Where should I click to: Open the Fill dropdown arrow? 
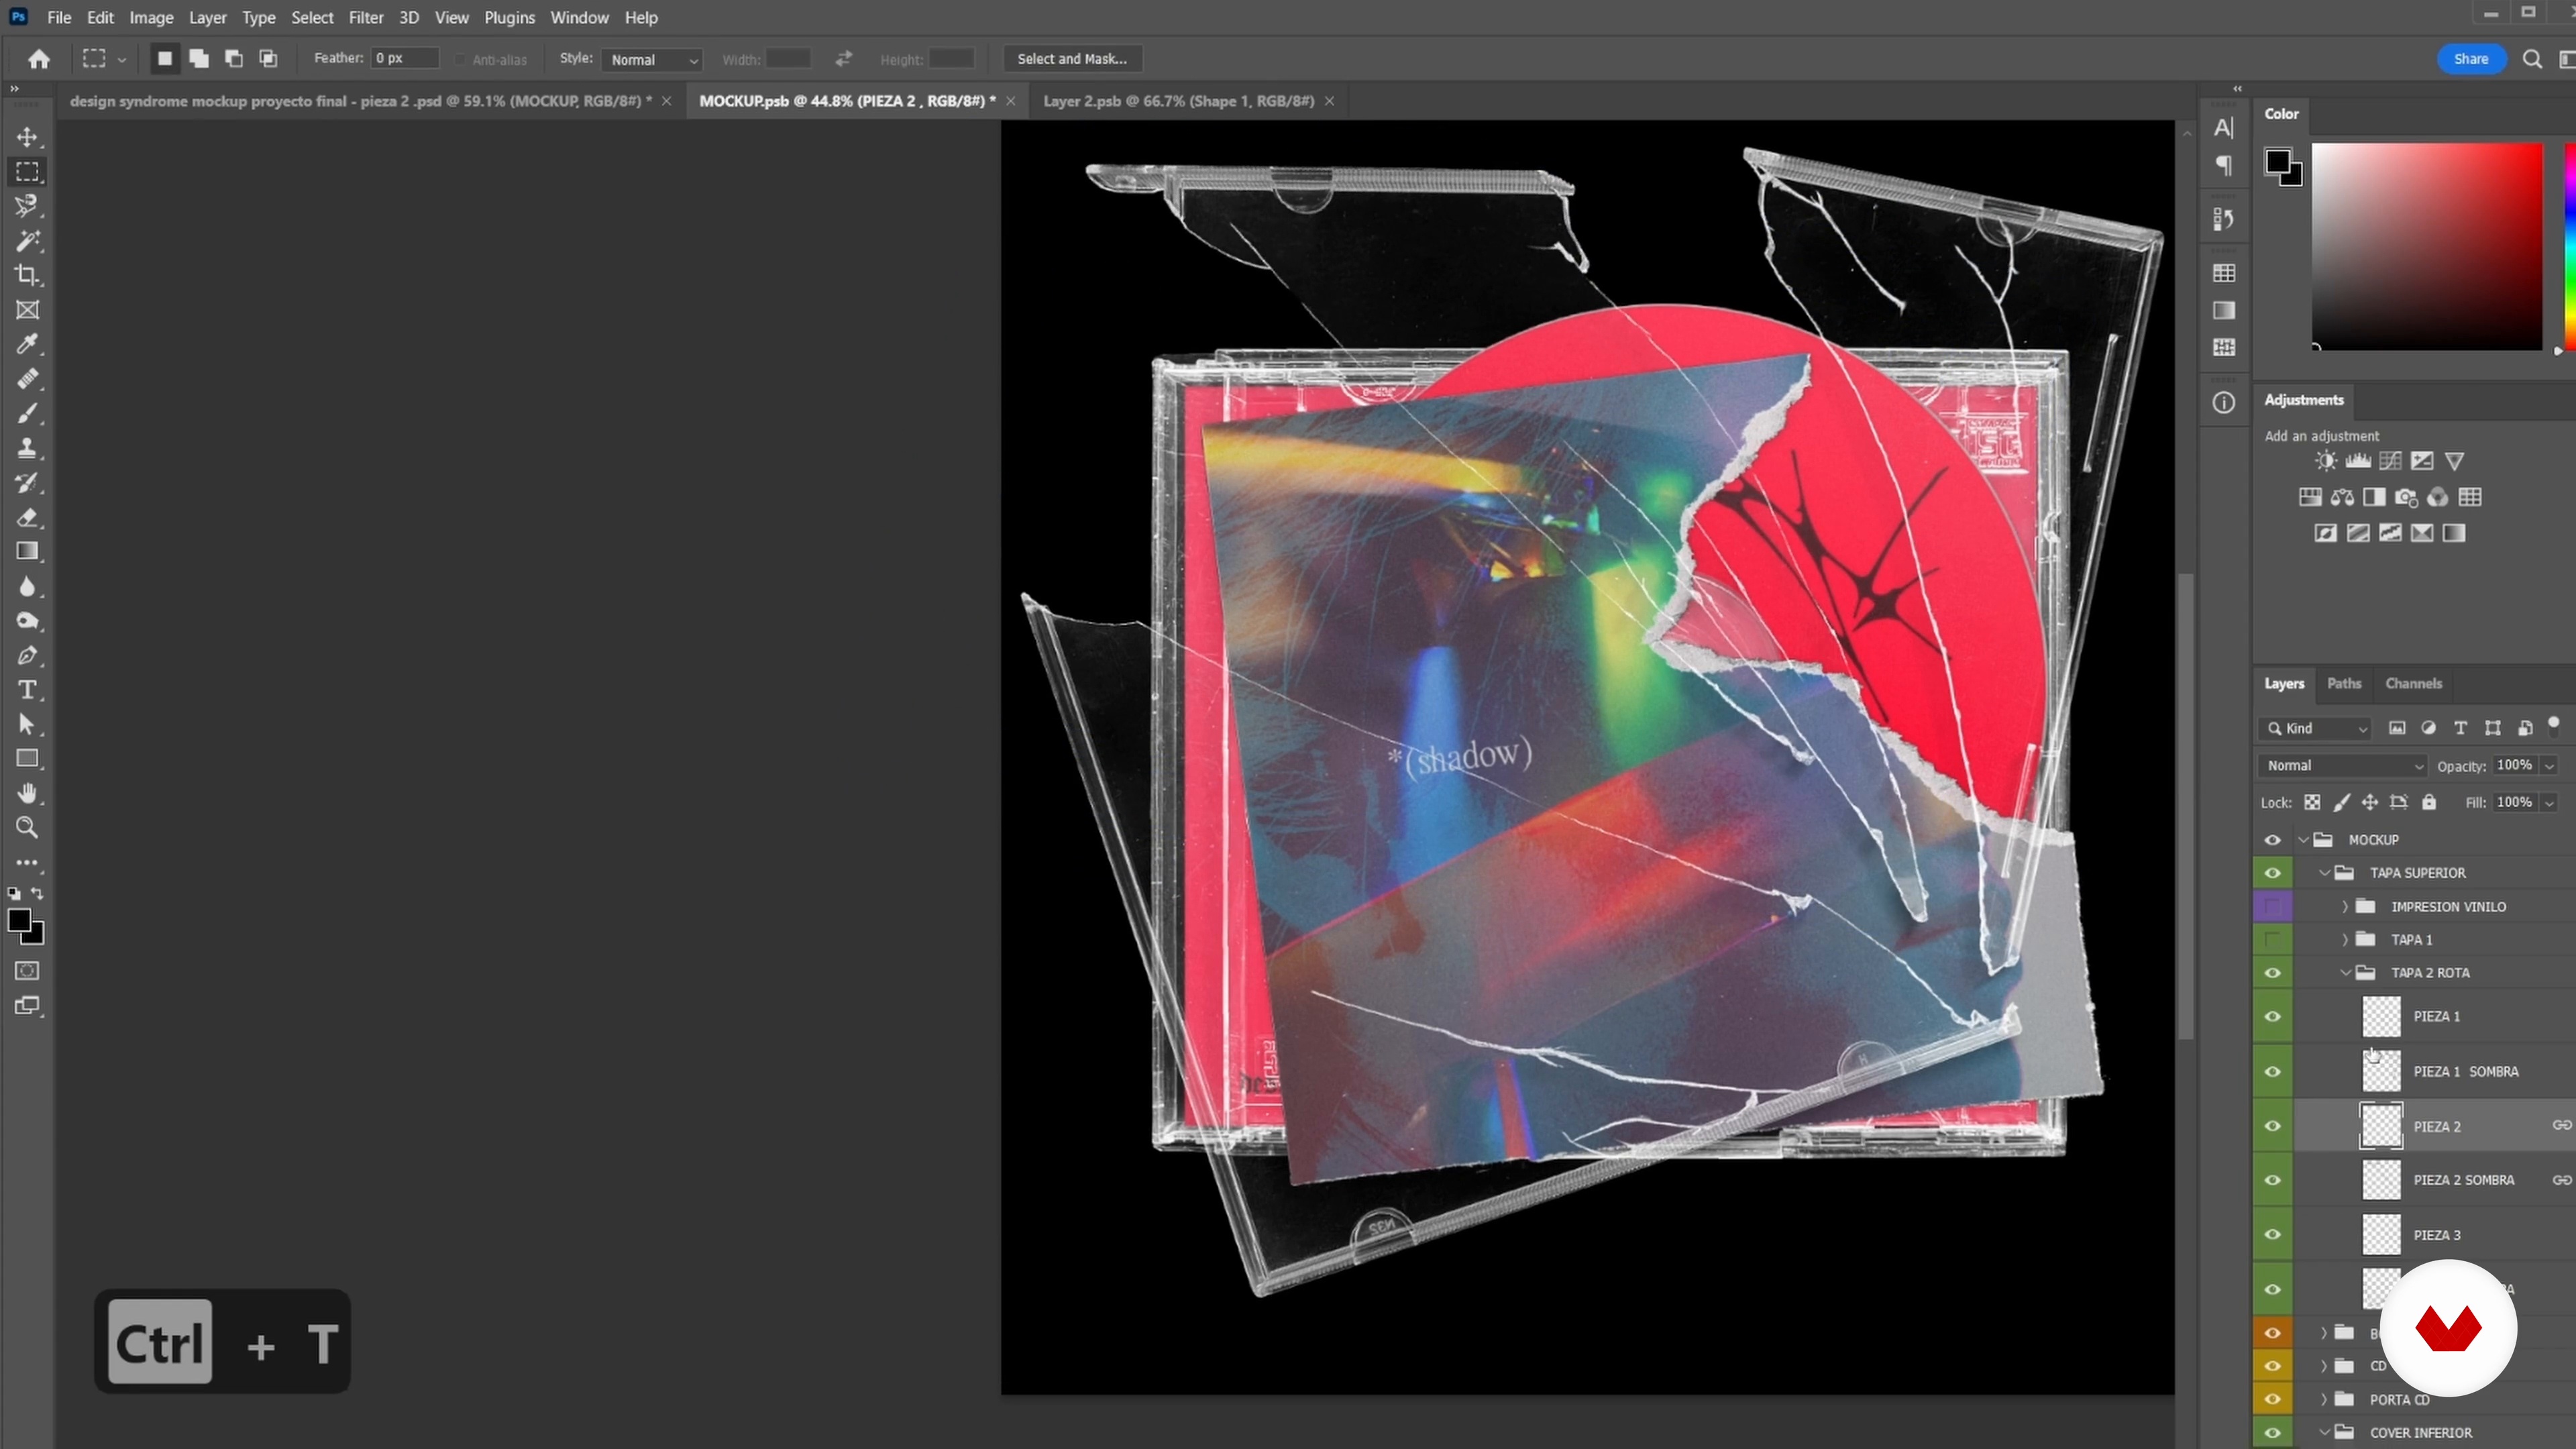[x=2550, y=803]
